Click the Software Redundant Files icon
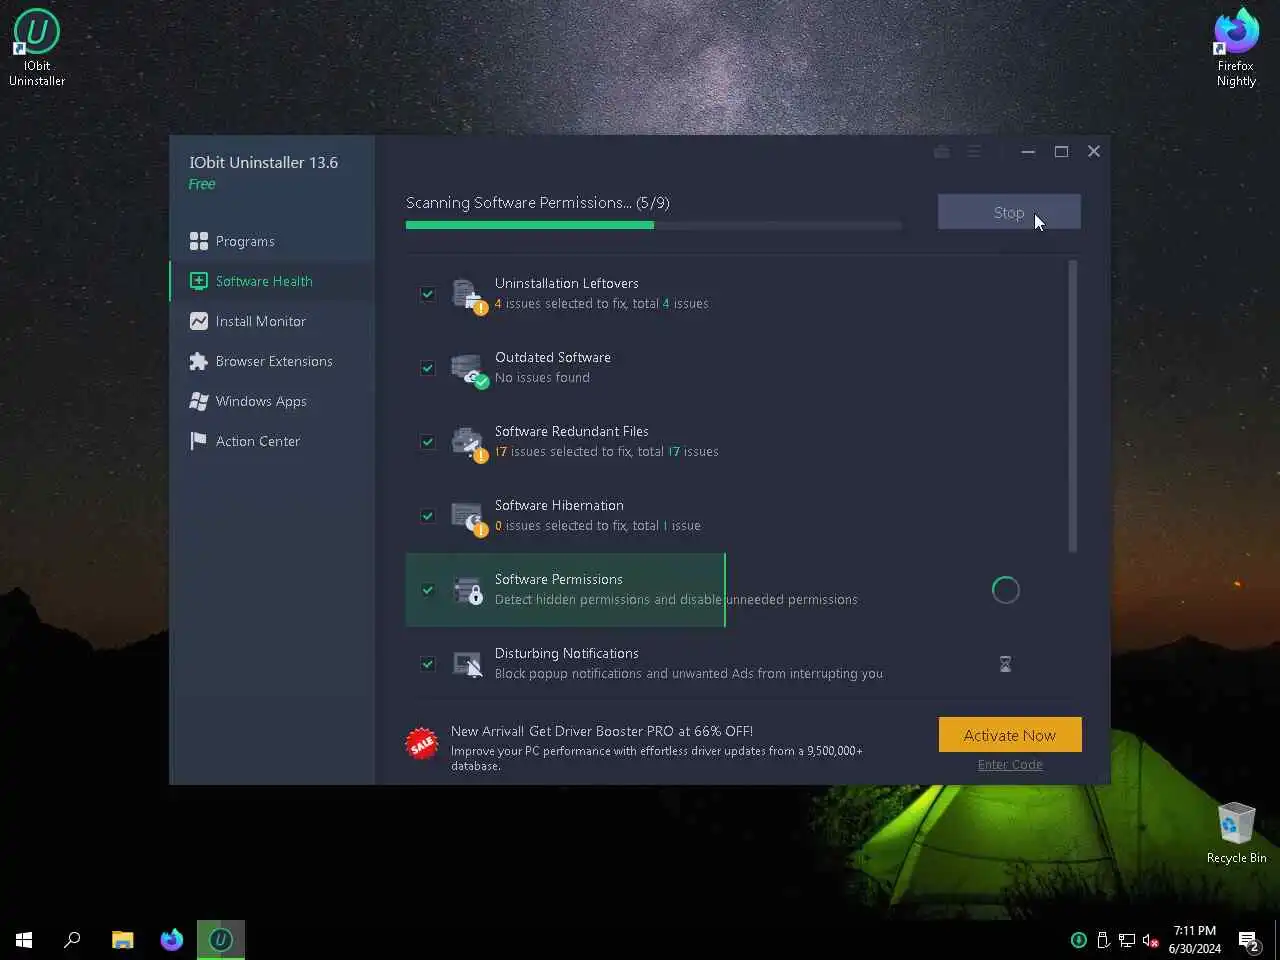 (468, 443)
